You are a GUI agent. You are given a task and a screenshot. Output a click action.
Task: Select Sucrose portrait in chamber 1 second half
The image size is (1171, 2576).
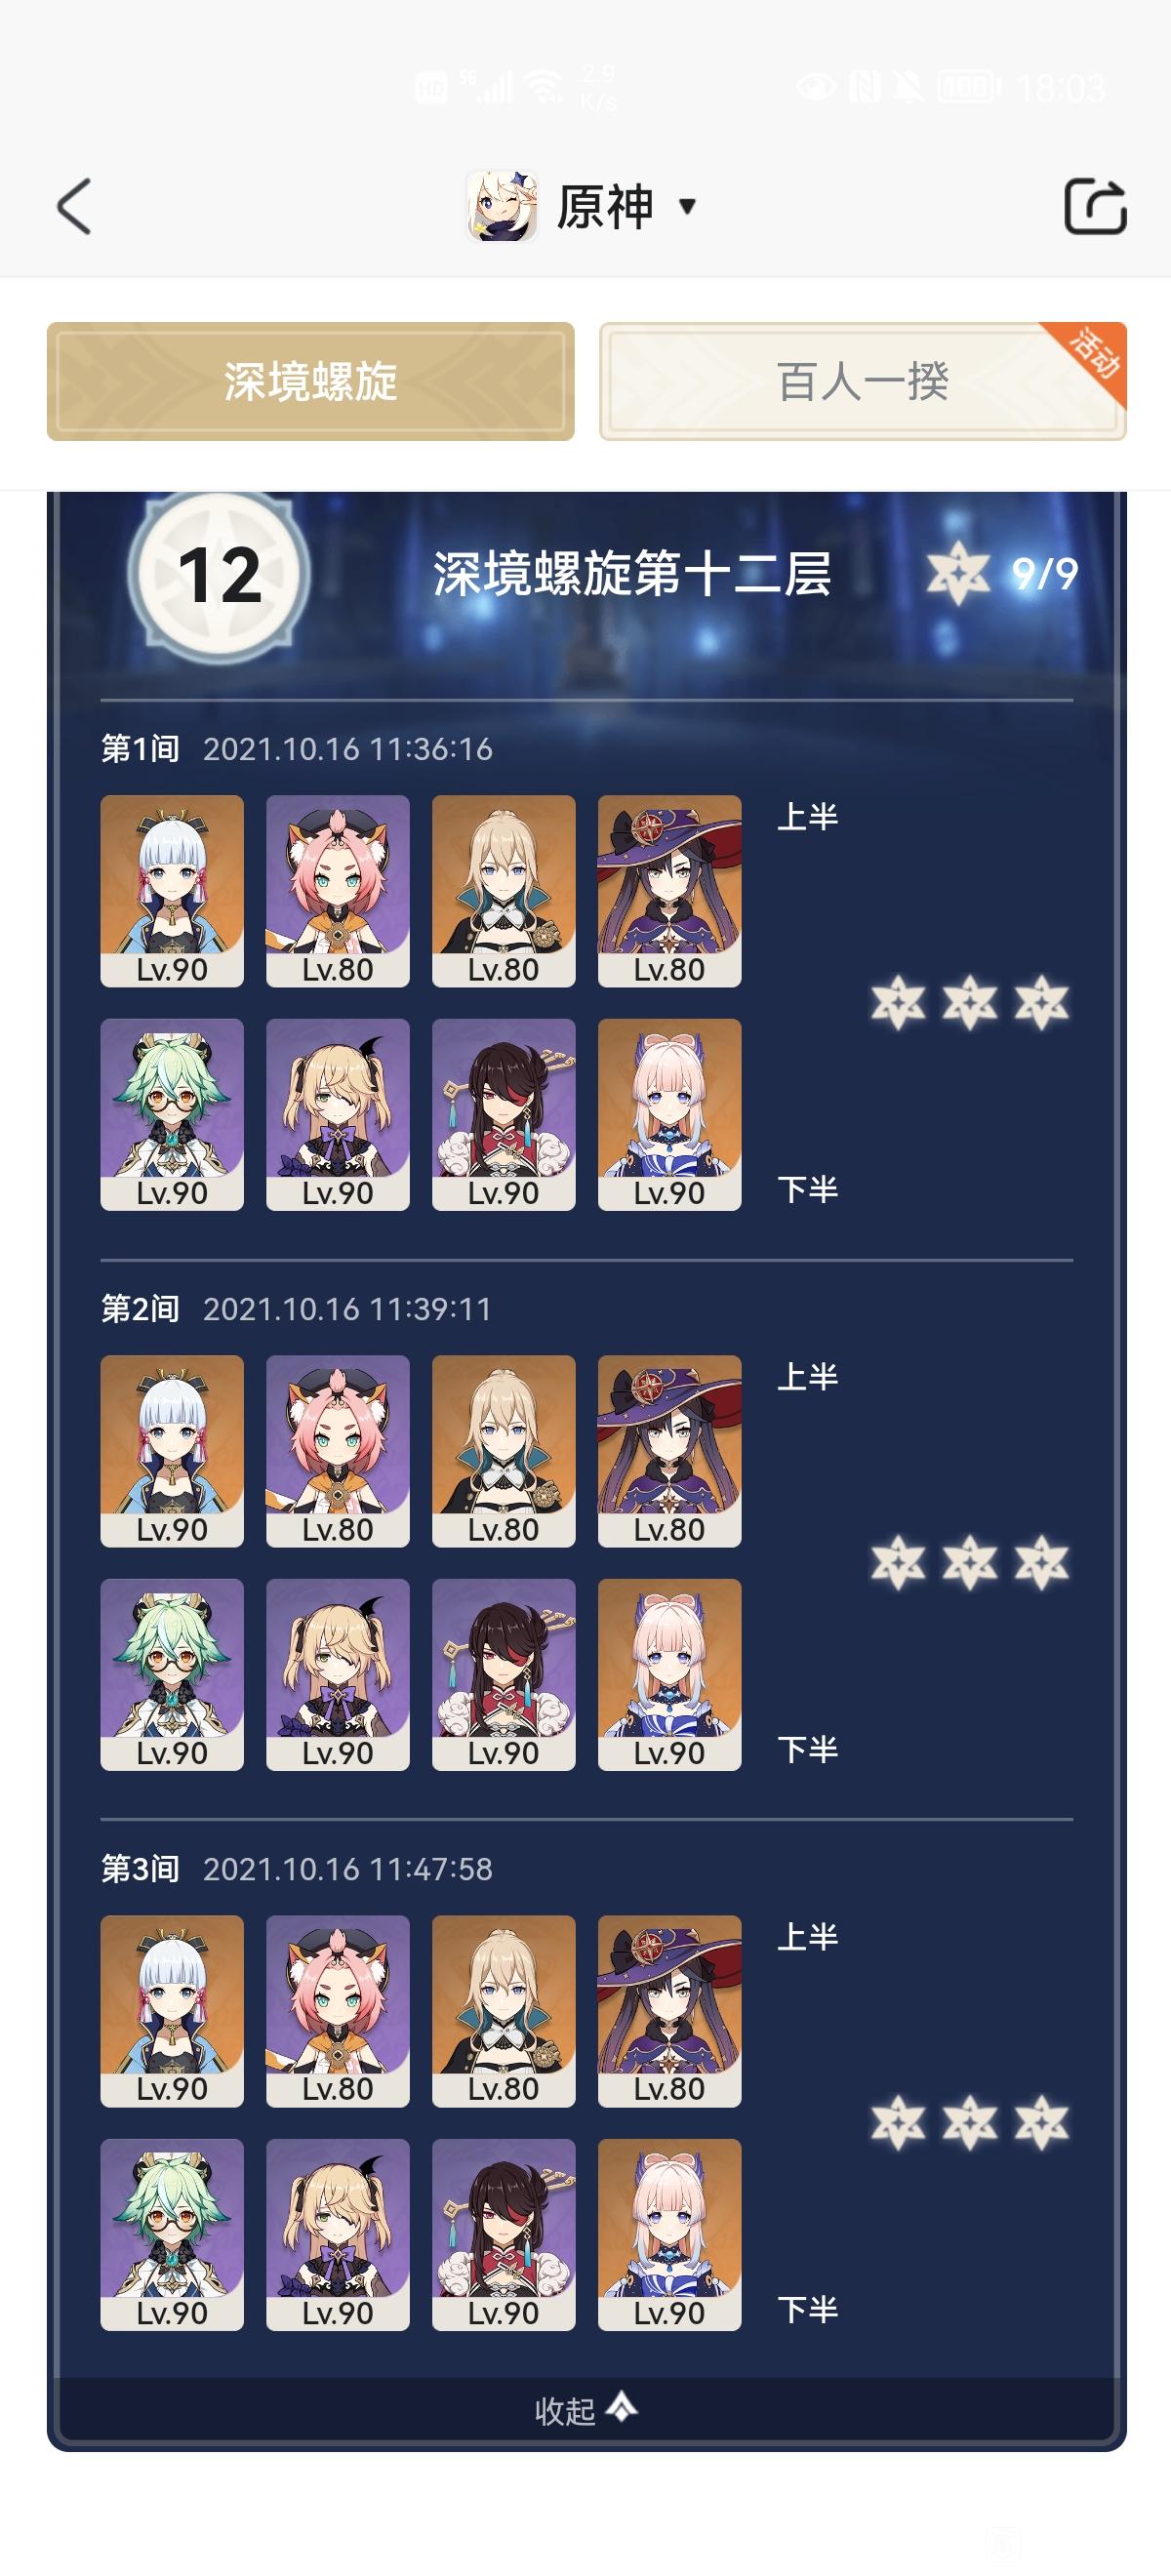[172, 1115]
